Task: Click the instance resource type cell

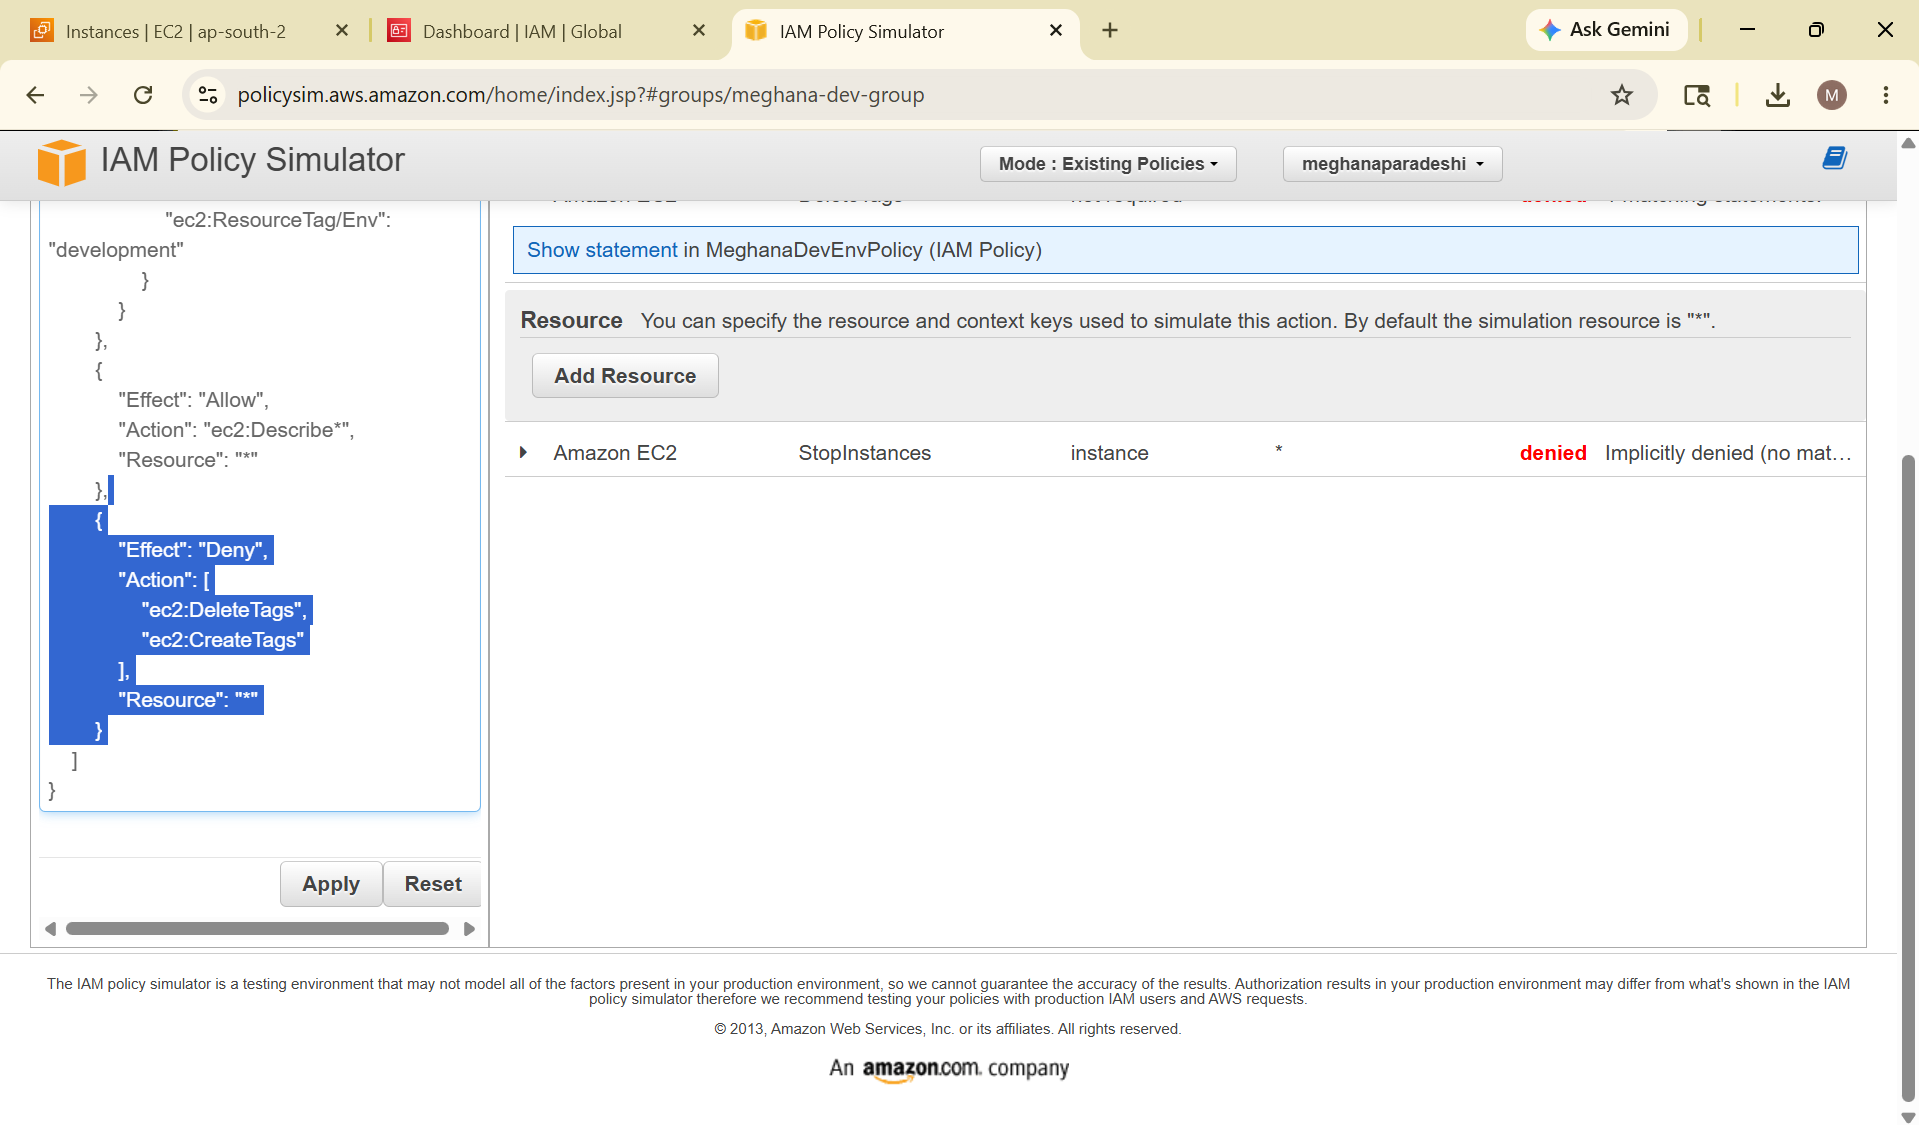Action: click(1109, 453)
